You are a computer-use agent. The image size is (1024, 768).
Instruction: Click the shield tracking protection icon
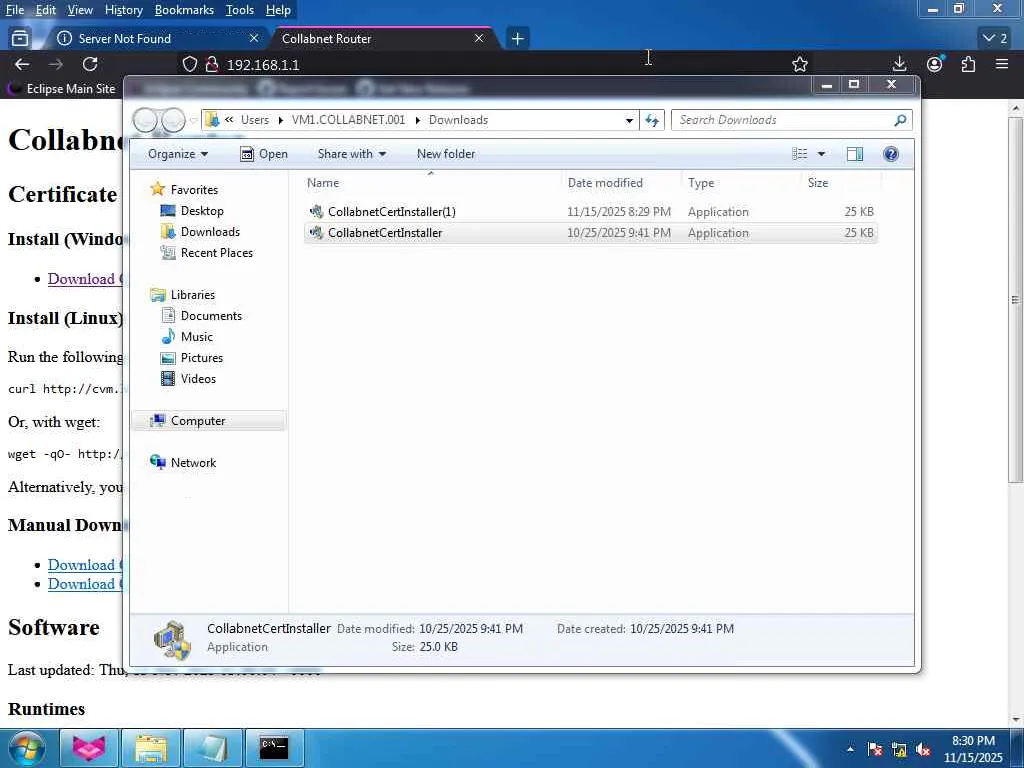pos(189,64)
